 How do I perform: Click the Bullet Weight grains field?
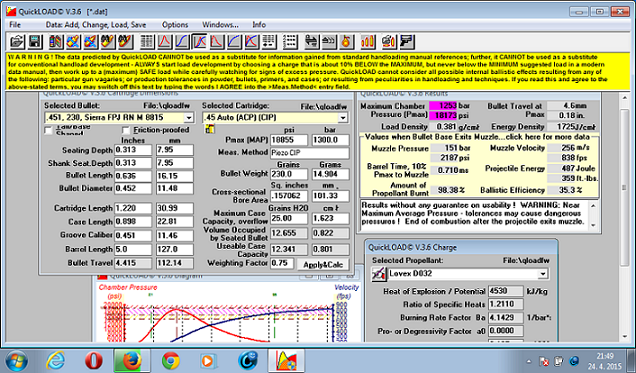coord(289,174)
